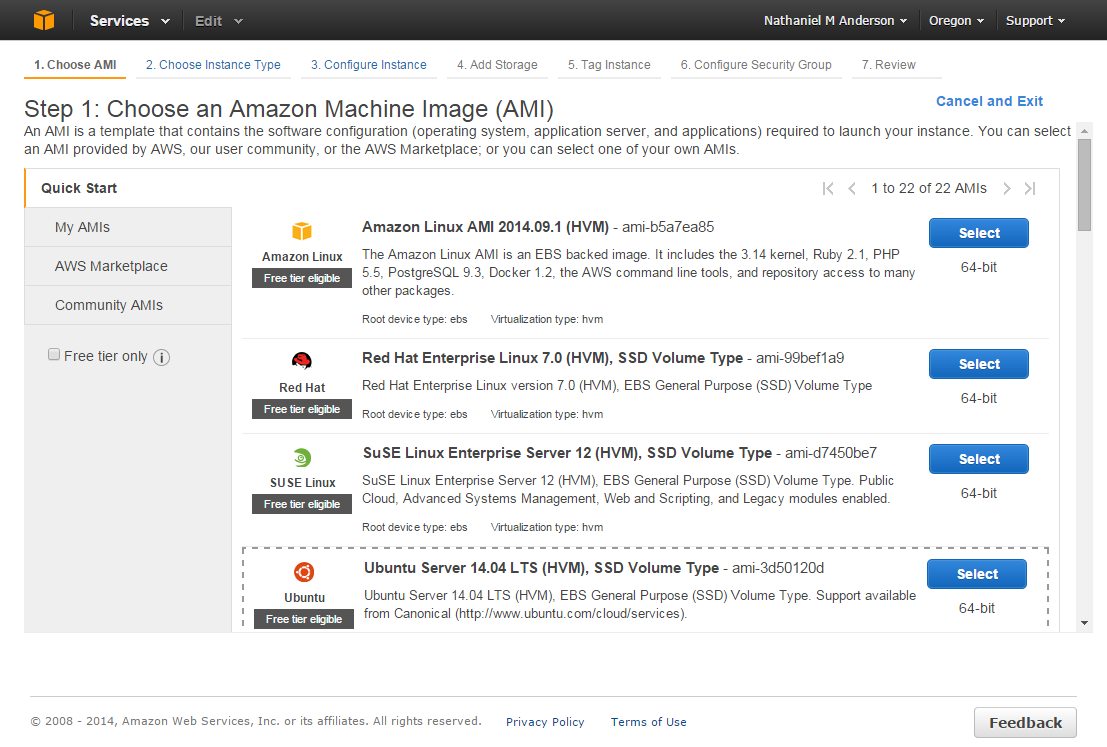Open the AWS Marketplace category
Screen dimensions: 1107x747
[128, 266]
